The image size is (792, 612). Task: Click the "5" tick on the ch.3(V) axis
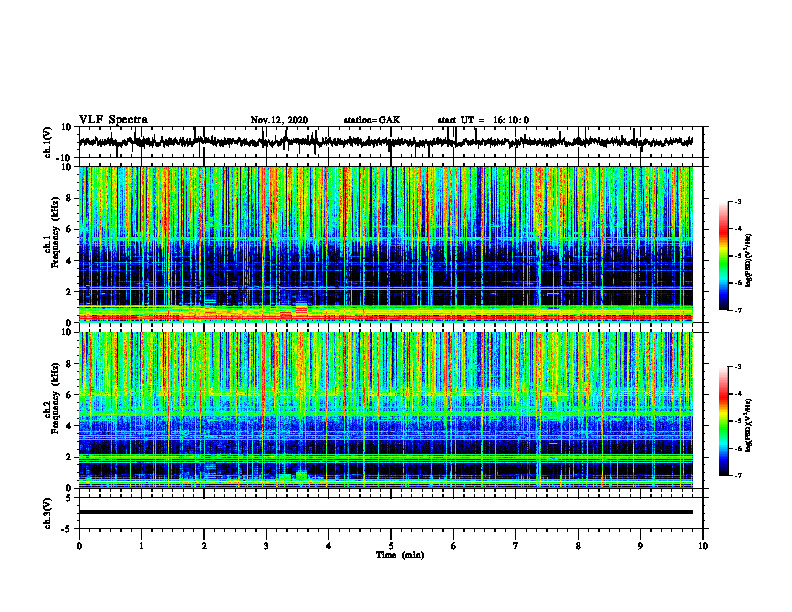pos(69,498)
